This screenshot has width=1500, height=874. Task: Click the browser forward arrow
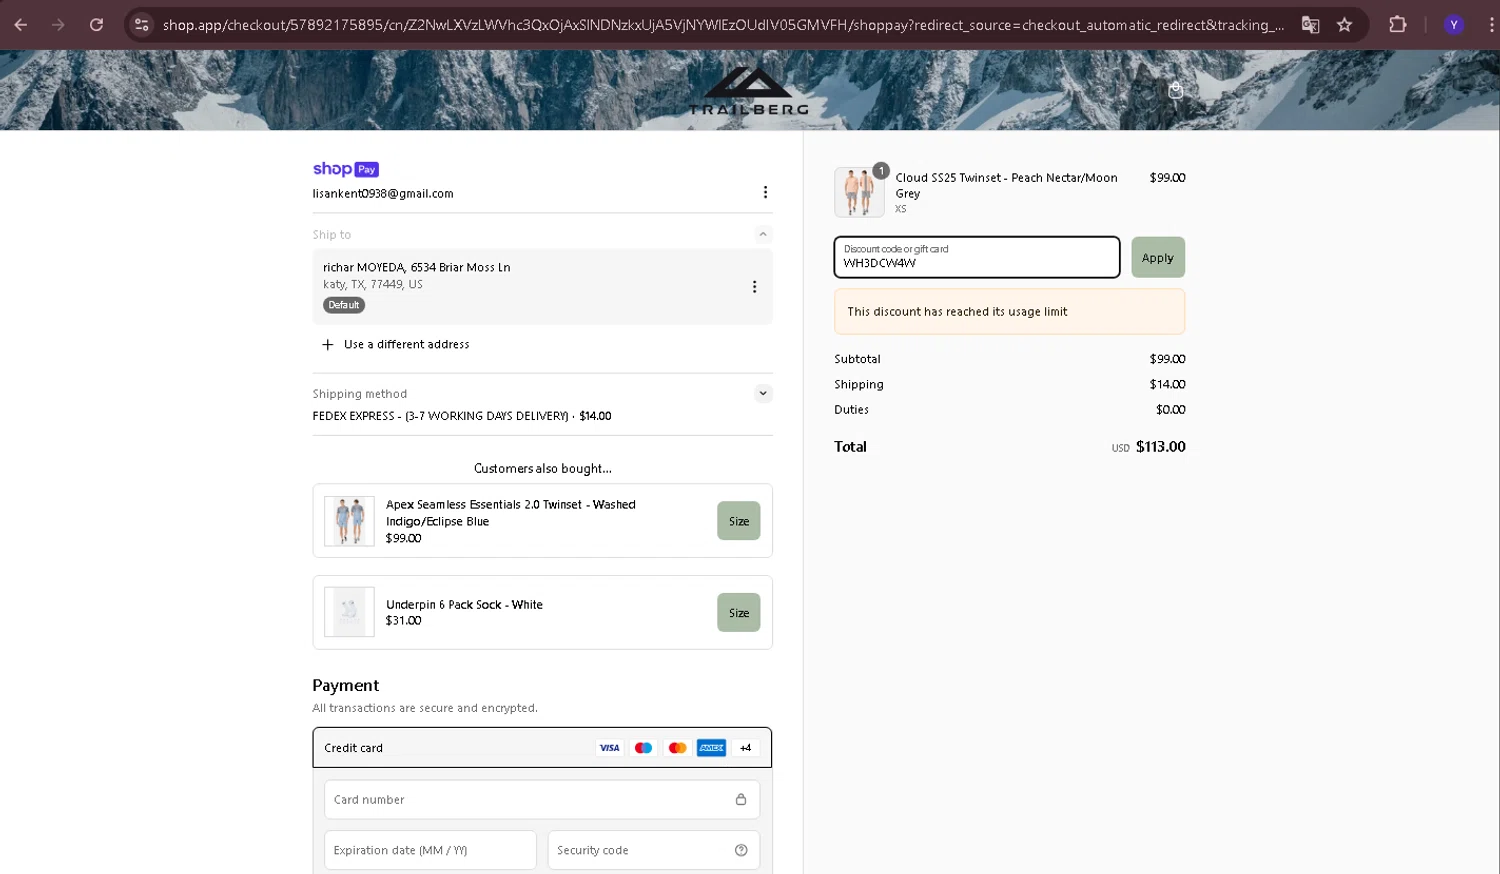[58, 25]
